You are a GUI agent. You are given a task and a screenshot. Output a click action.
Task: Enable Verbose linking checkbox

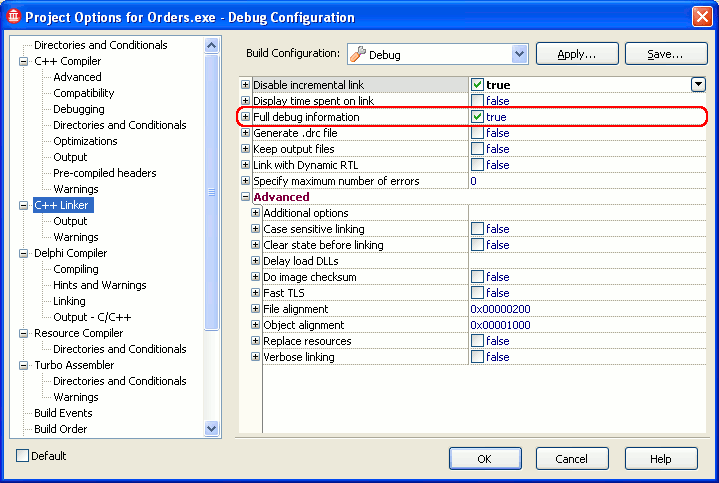478,357
